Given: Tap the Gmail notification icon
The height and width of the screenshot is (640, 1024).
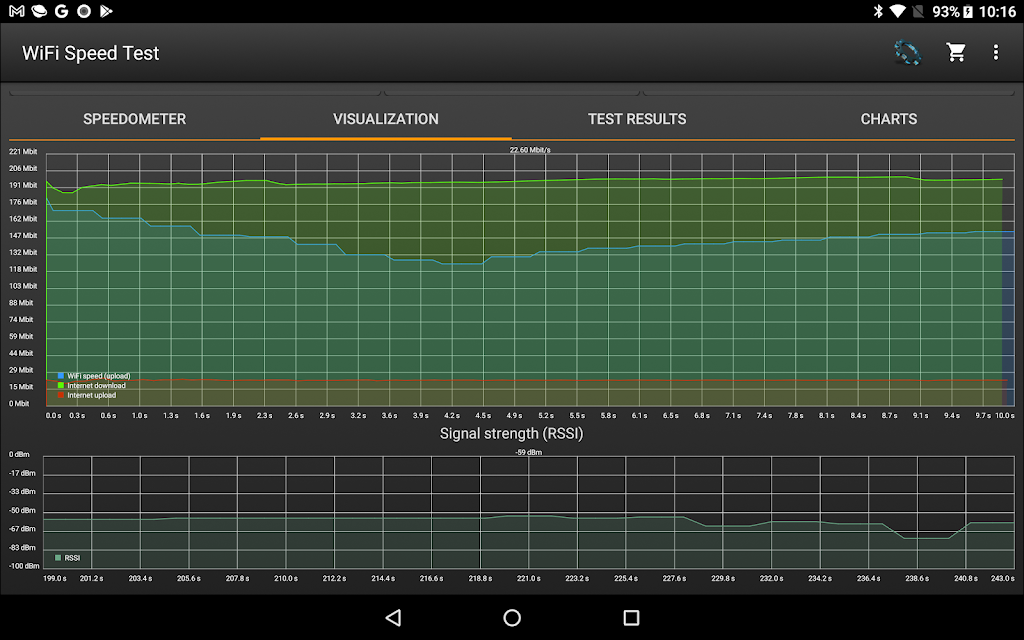Looking at the screenshot, I should pyautogui.click(x=16, y=11).
